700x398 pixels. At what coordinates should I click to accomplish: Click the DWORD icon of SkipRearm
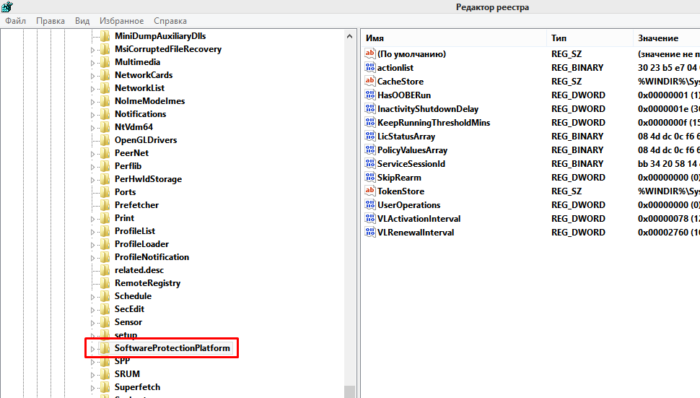[370, 178]
